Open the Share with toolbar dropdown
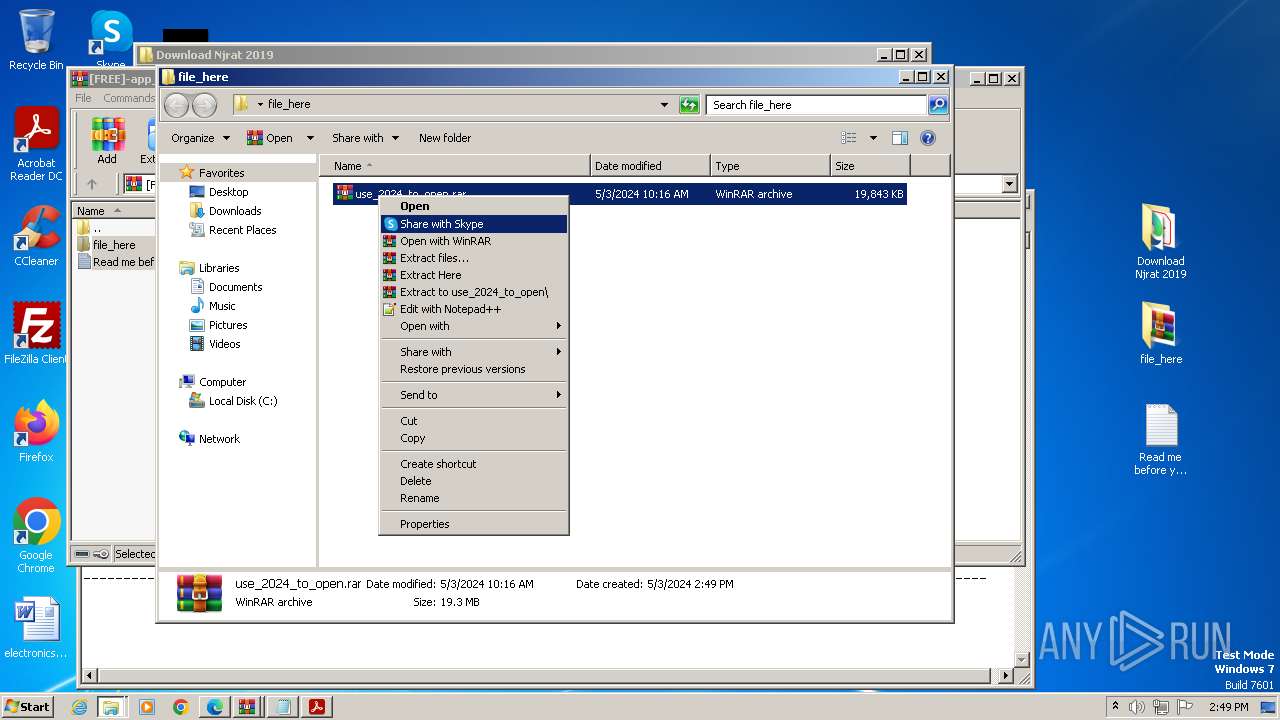Screen dimensions: 1280x720 [x=365, y=138]
